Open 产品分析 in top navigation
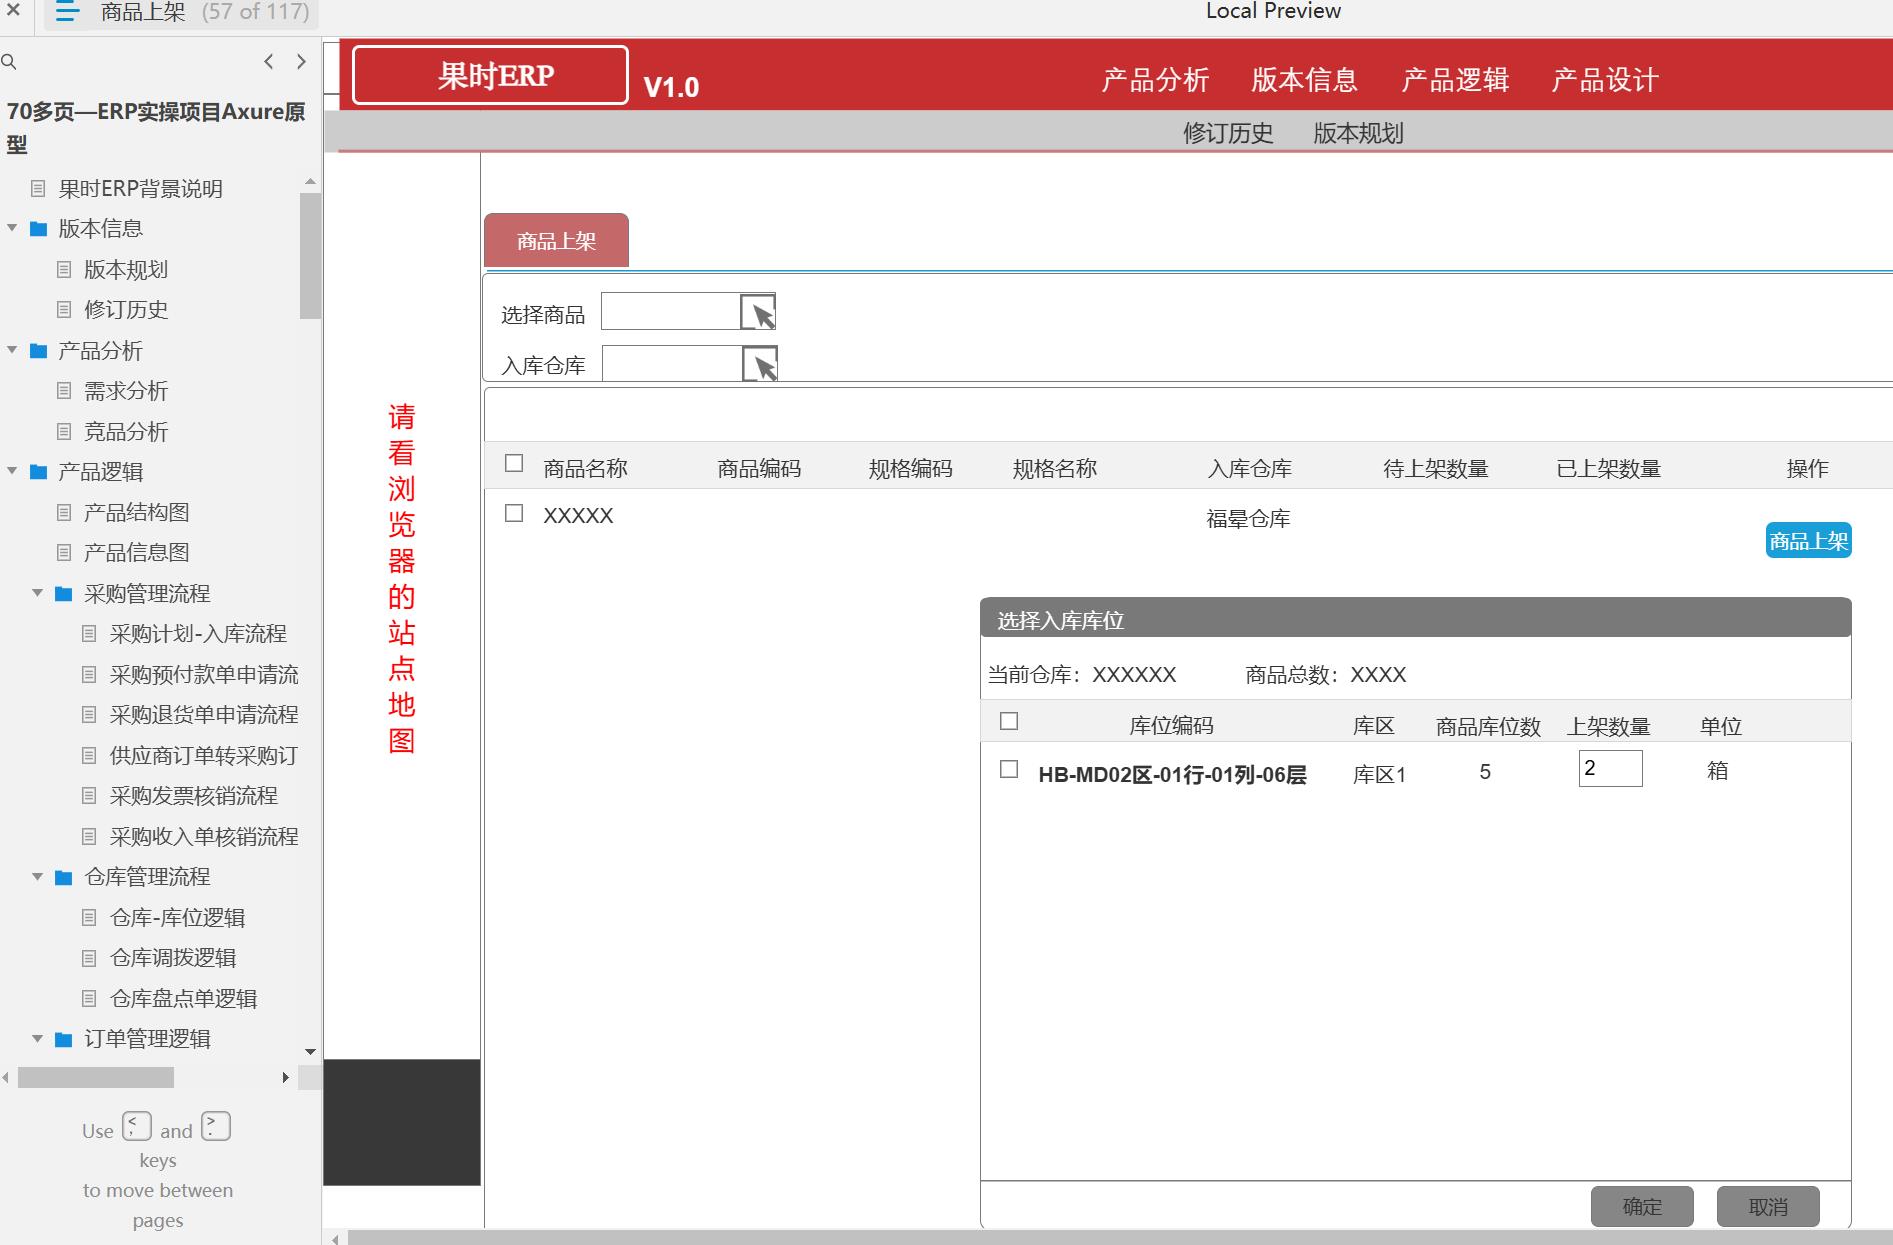The height and width of the screenshot is (1245, 1893). click(x=1155, y=80)
